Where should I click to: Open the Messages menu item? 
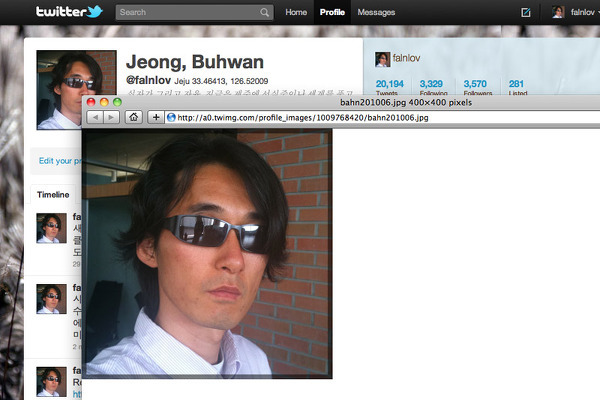[x=376, y=12]
